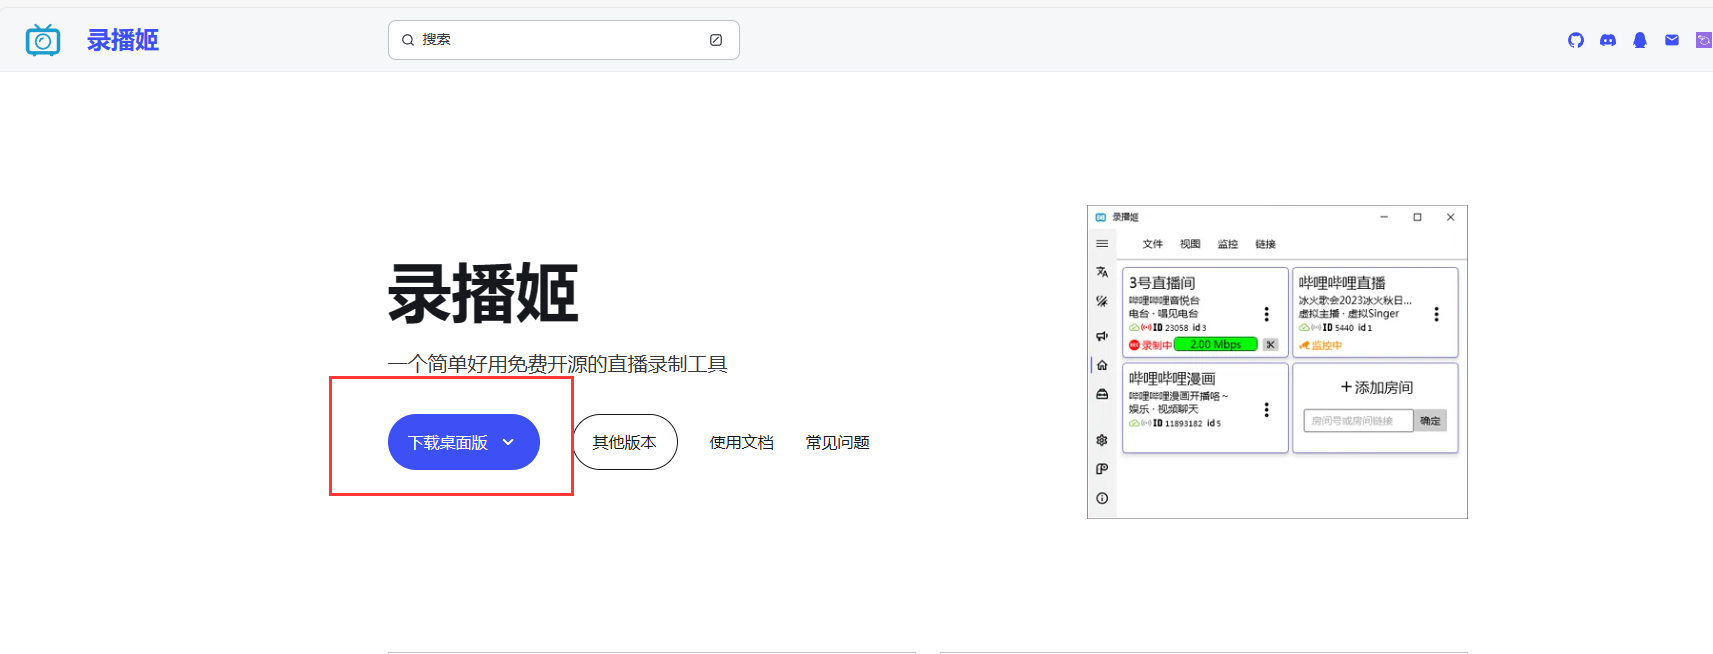Viewport: 1713px width, 654px height.
Task: Click the green 2.00 Mbps bitrate bar
Action: (1215, 345)
